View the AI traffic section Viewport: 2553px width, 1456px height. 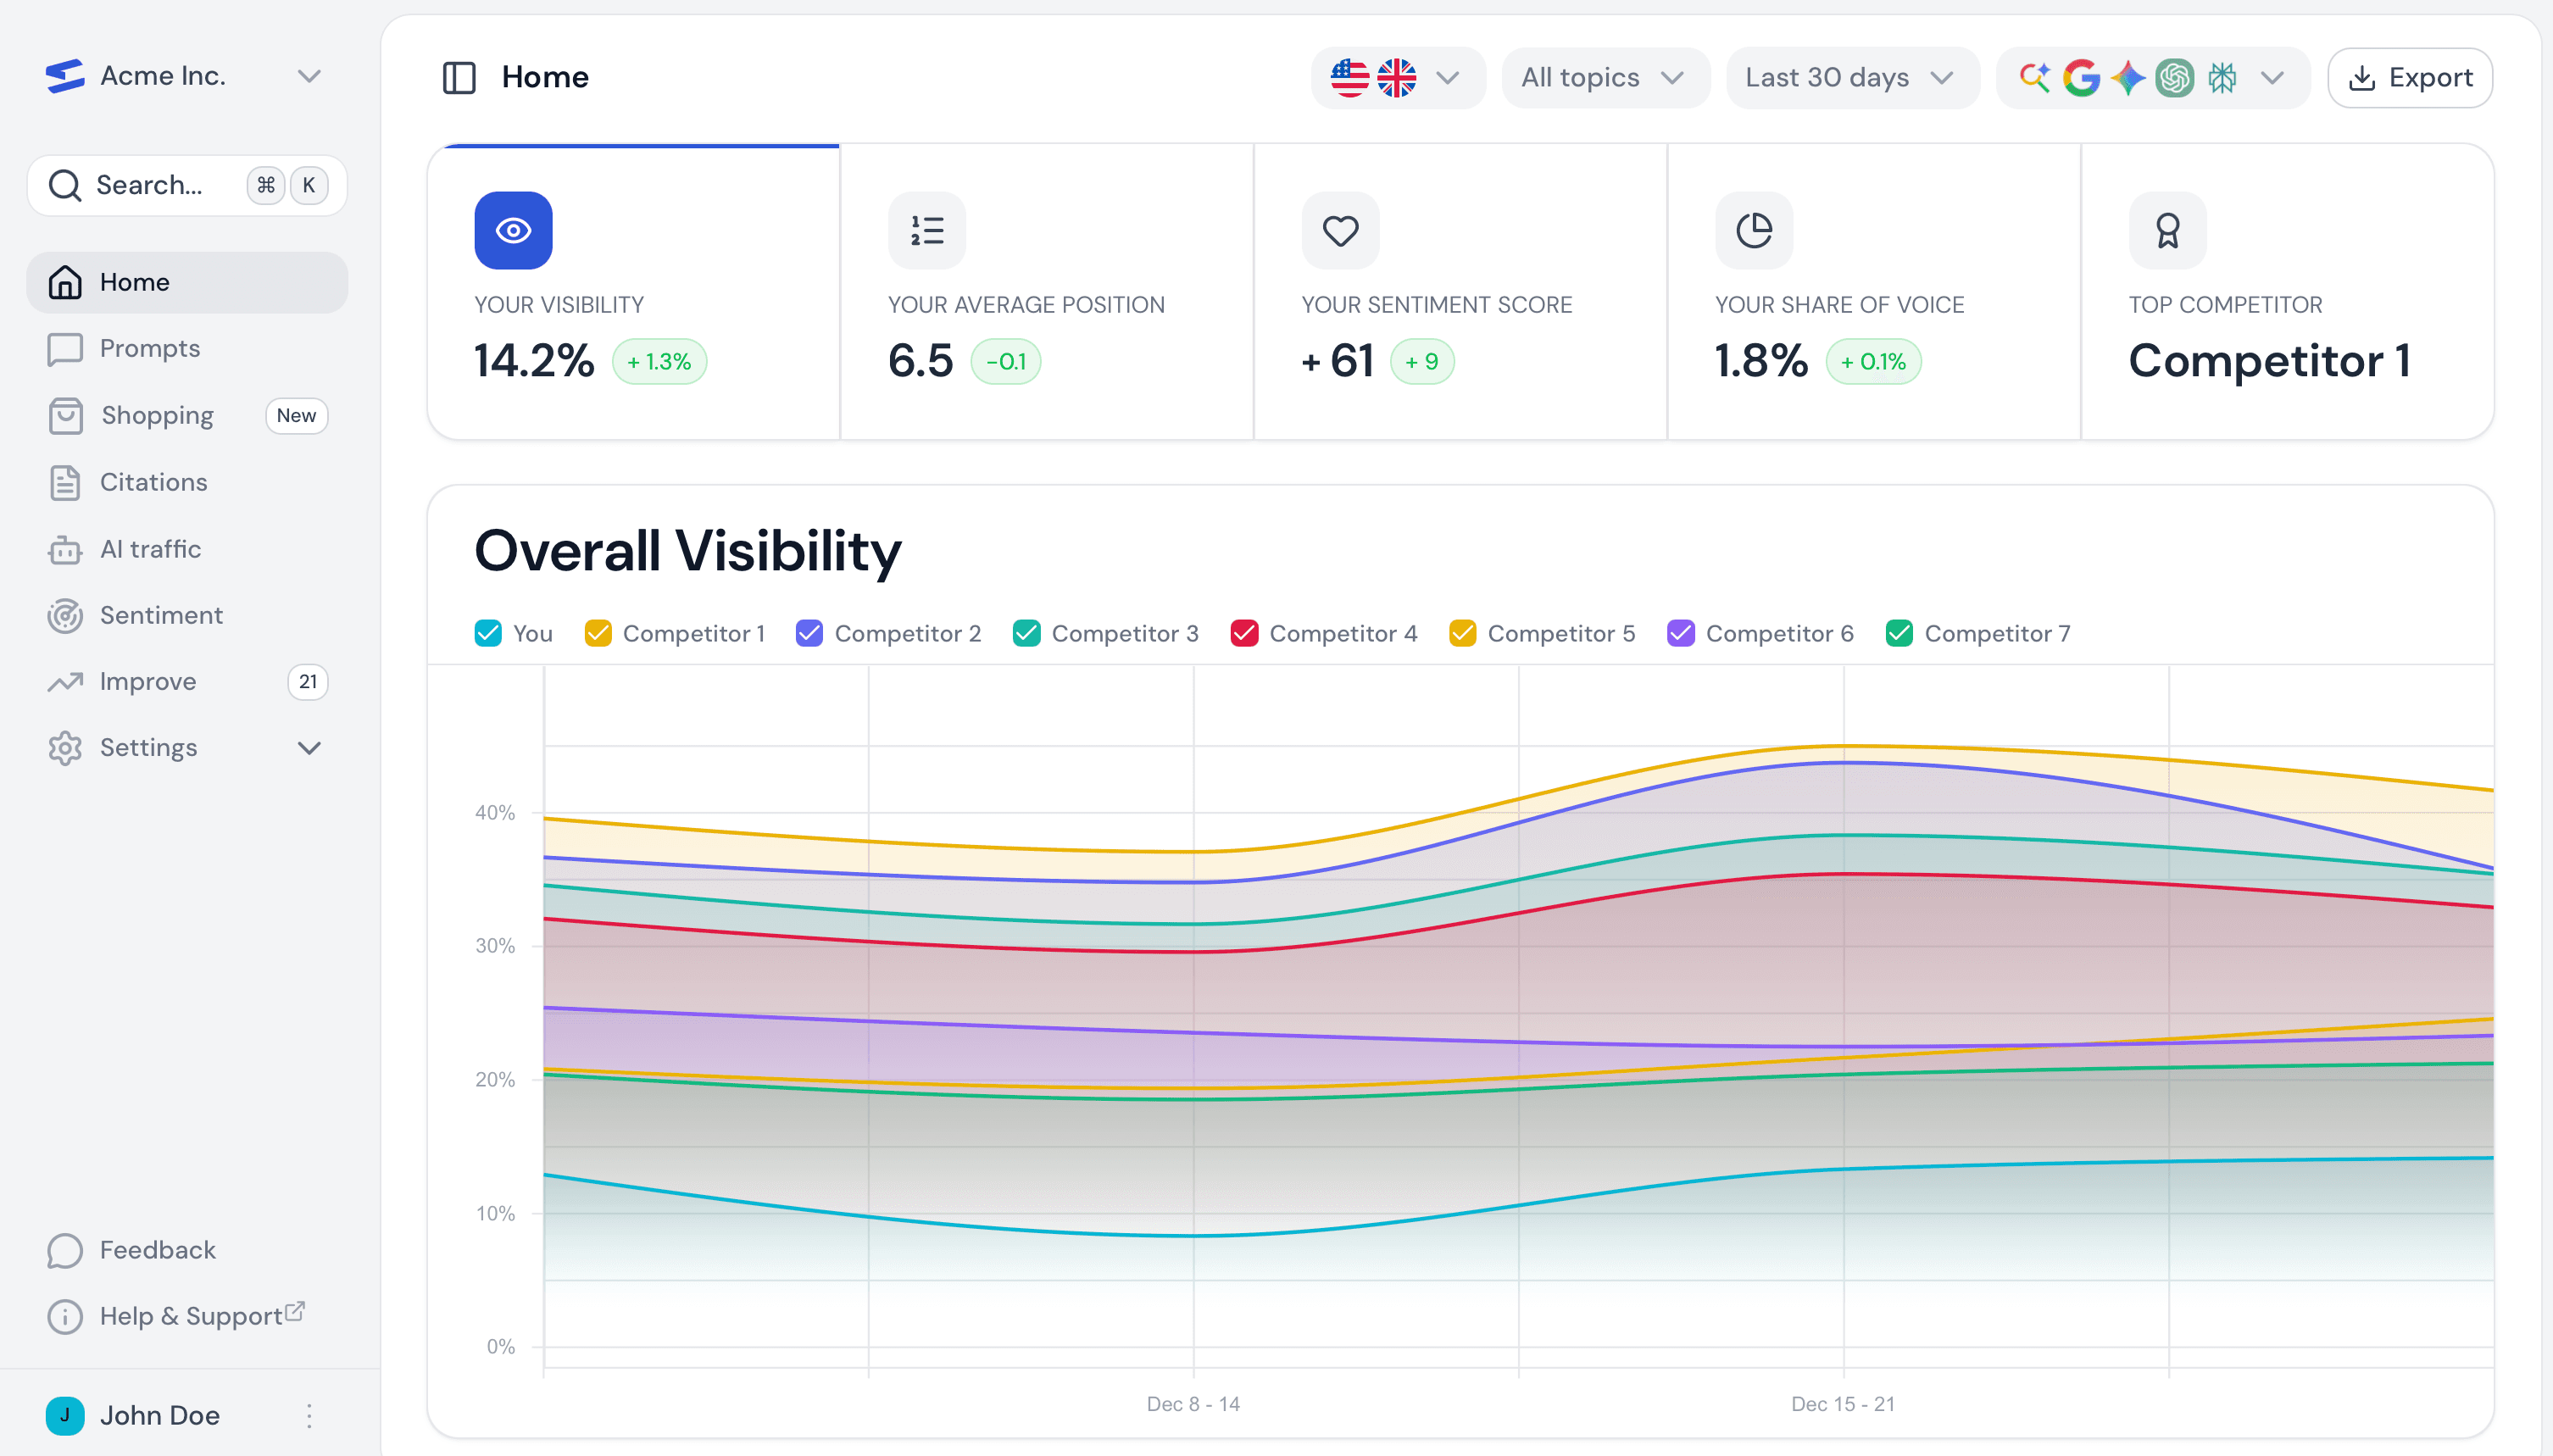(150, 549)
